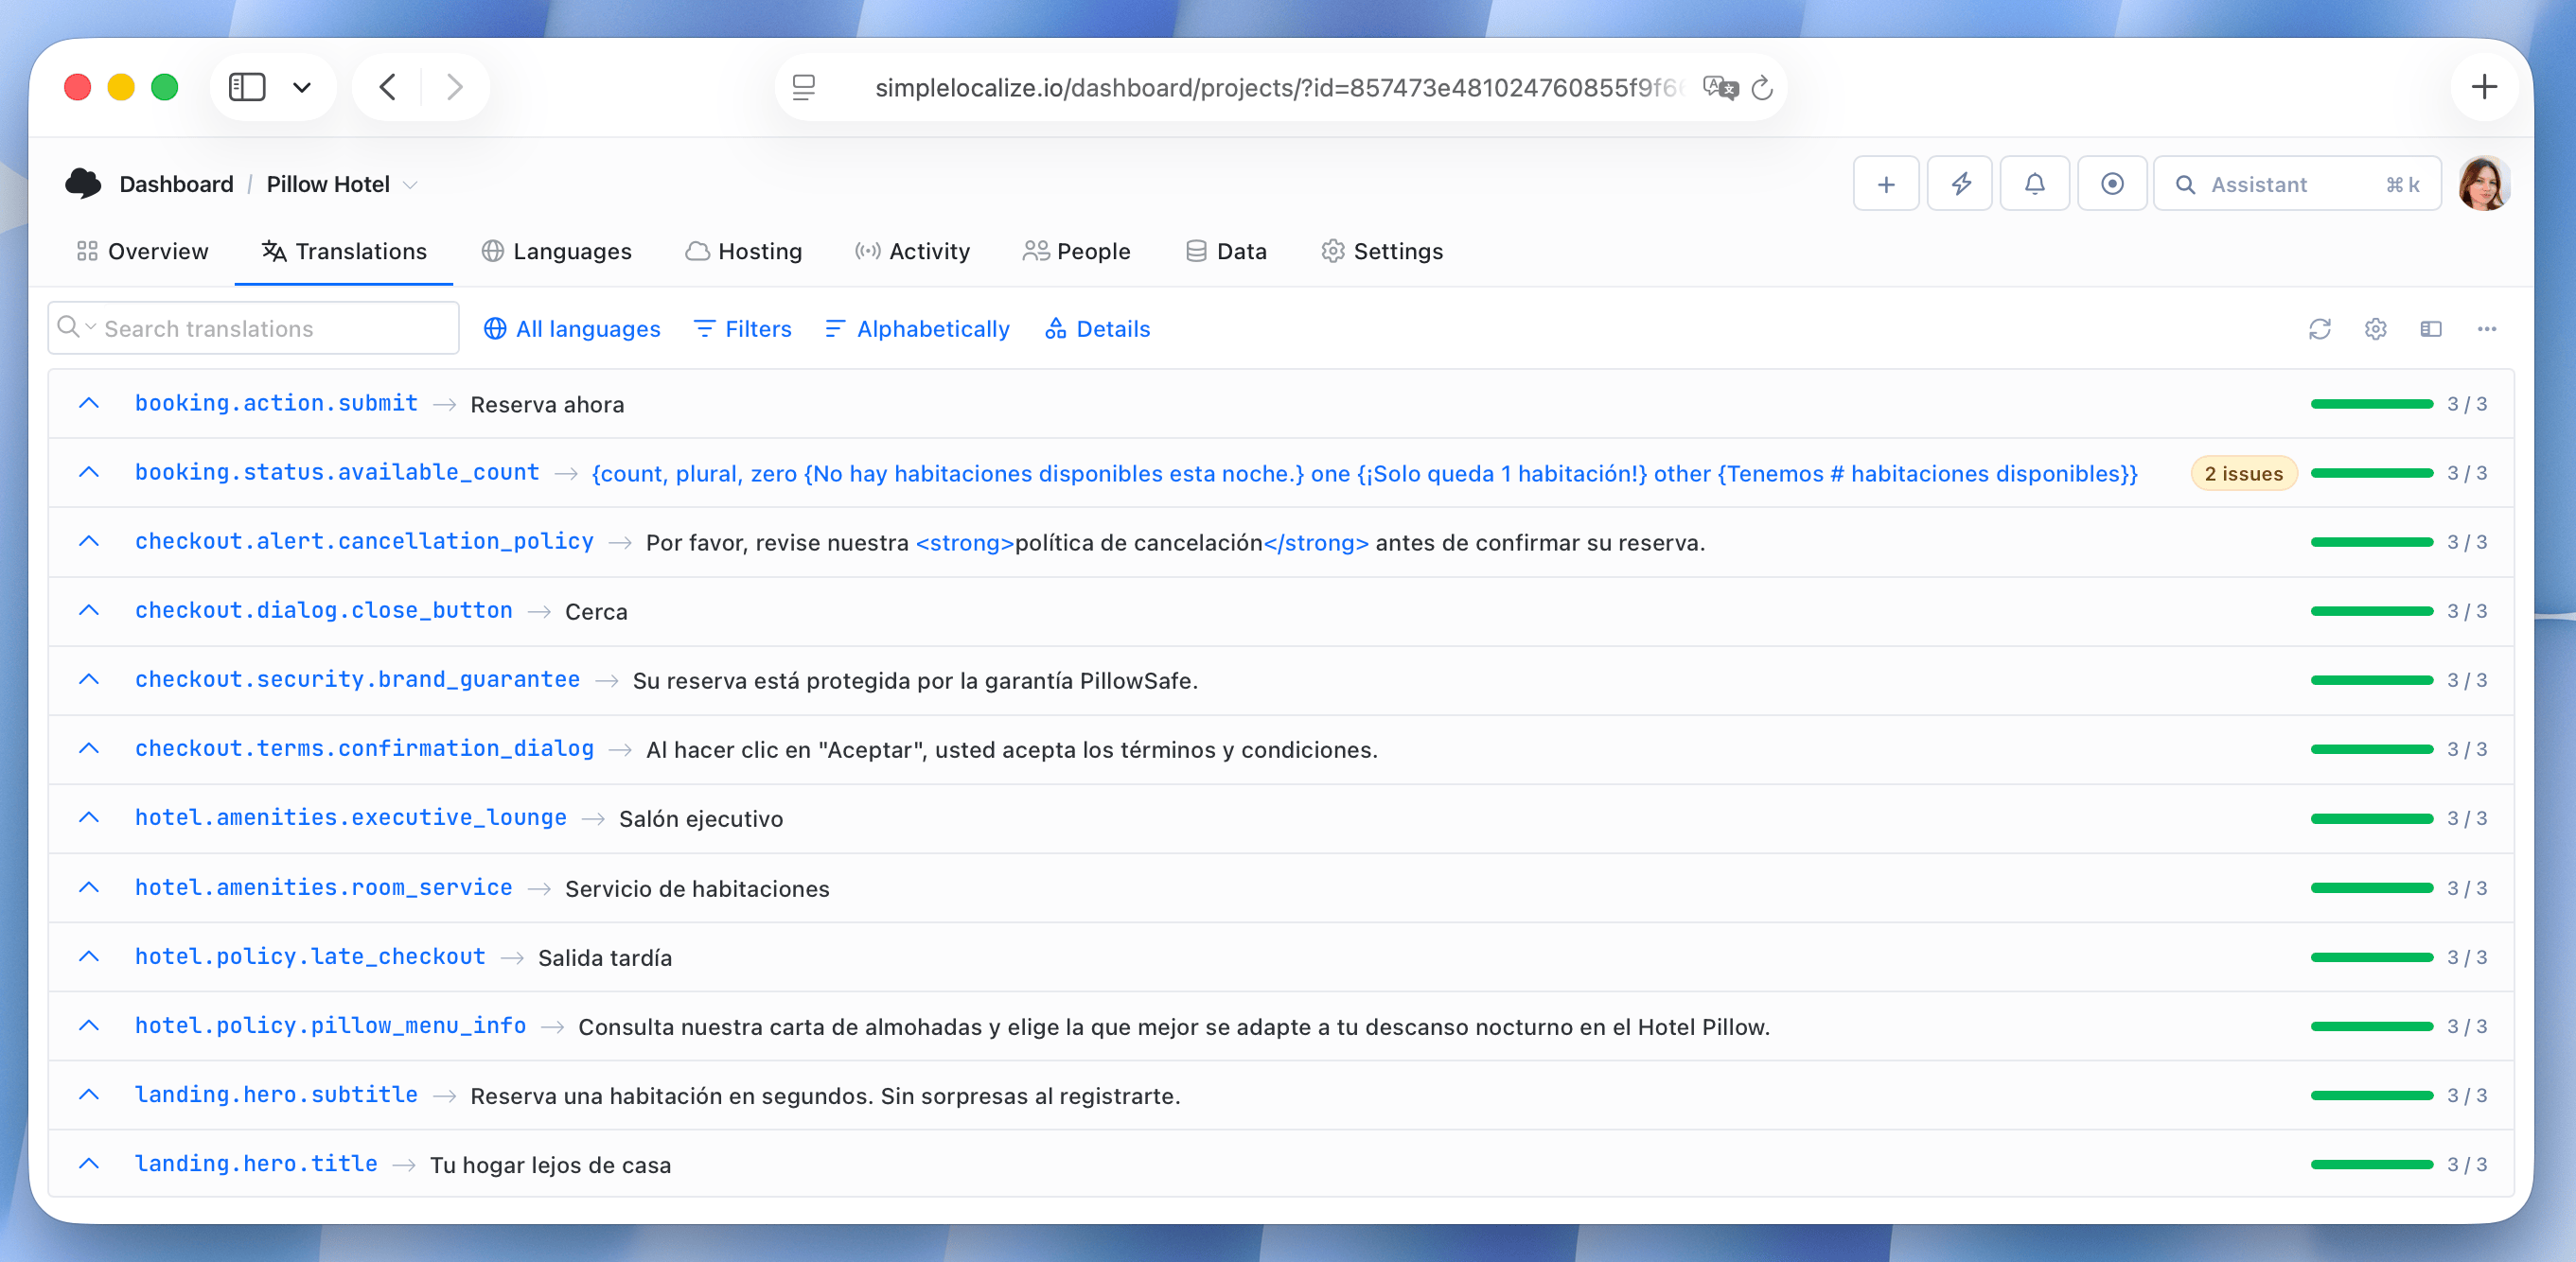The width and height of the screenshot is (2576, 1262).
Task: Click the checkout.dialog.close_button key
Action: point(324,610)
